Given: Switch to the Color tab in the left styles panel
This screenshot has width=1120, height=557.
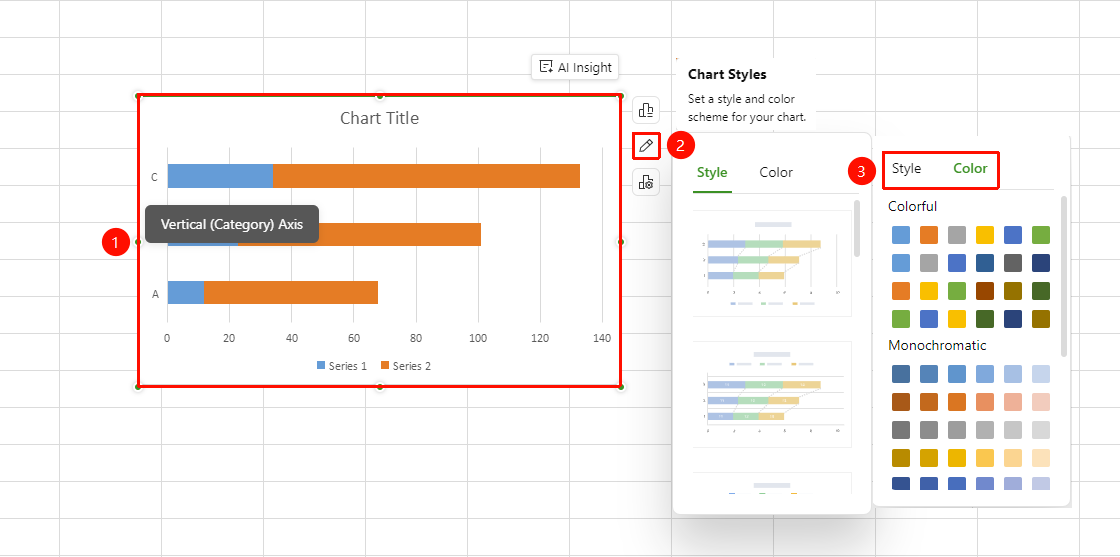Looking at the screenshot, I should [776, 172].
